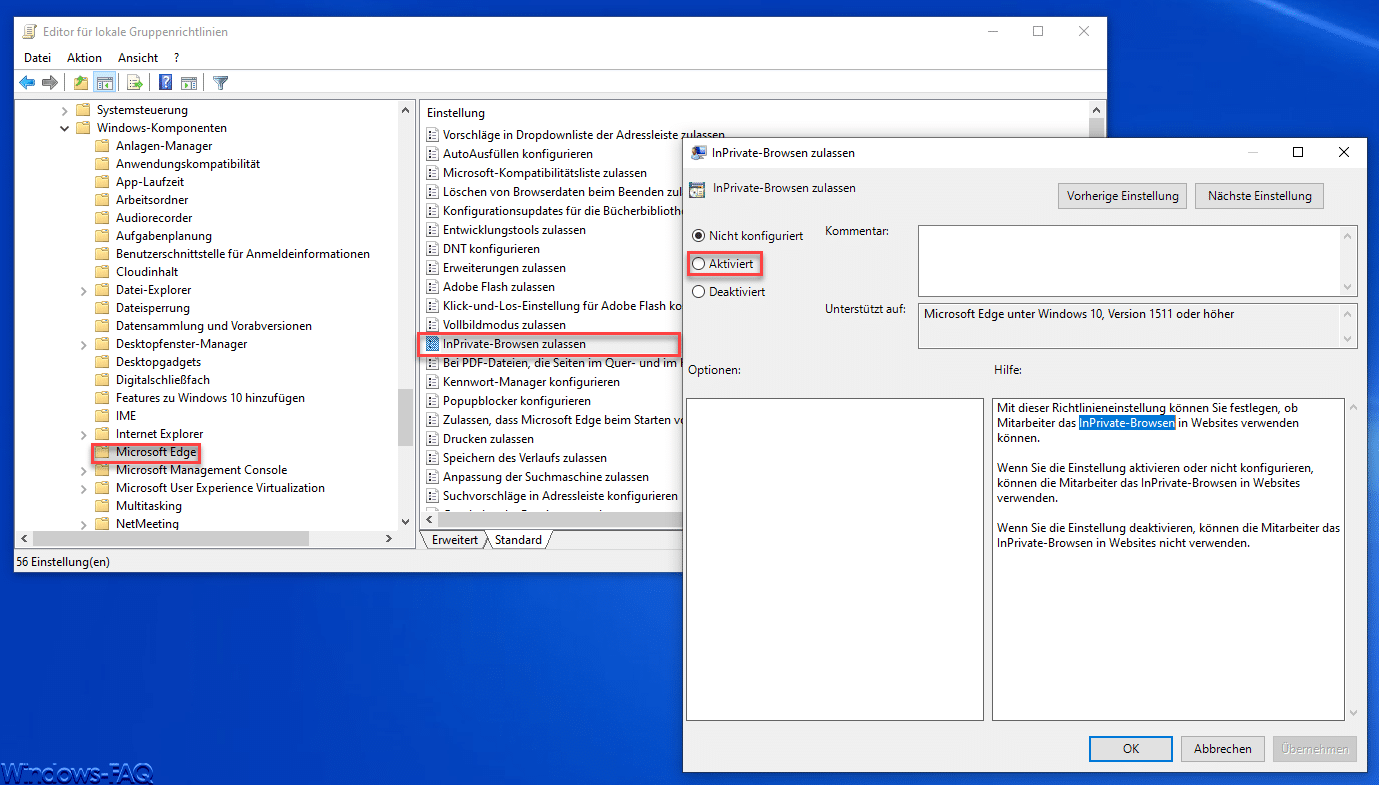Click the policy icon beside Vollbildmodus zulassen
Image resolution: width=1379 pixels, height=785 pixels.
pyautogui.click(x=433, y=325)
